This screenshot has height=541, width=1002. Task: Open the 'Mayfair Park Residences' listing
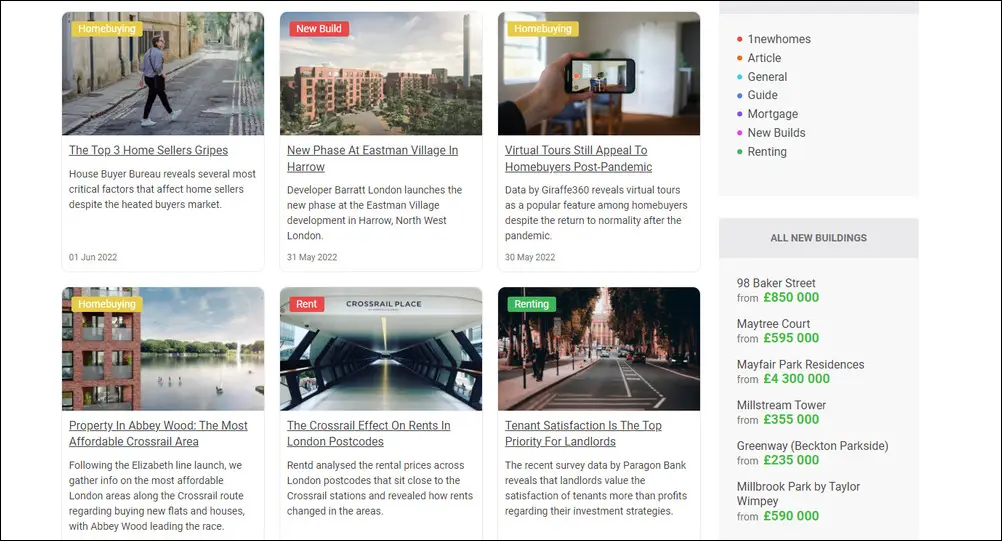tap(800, 365)
